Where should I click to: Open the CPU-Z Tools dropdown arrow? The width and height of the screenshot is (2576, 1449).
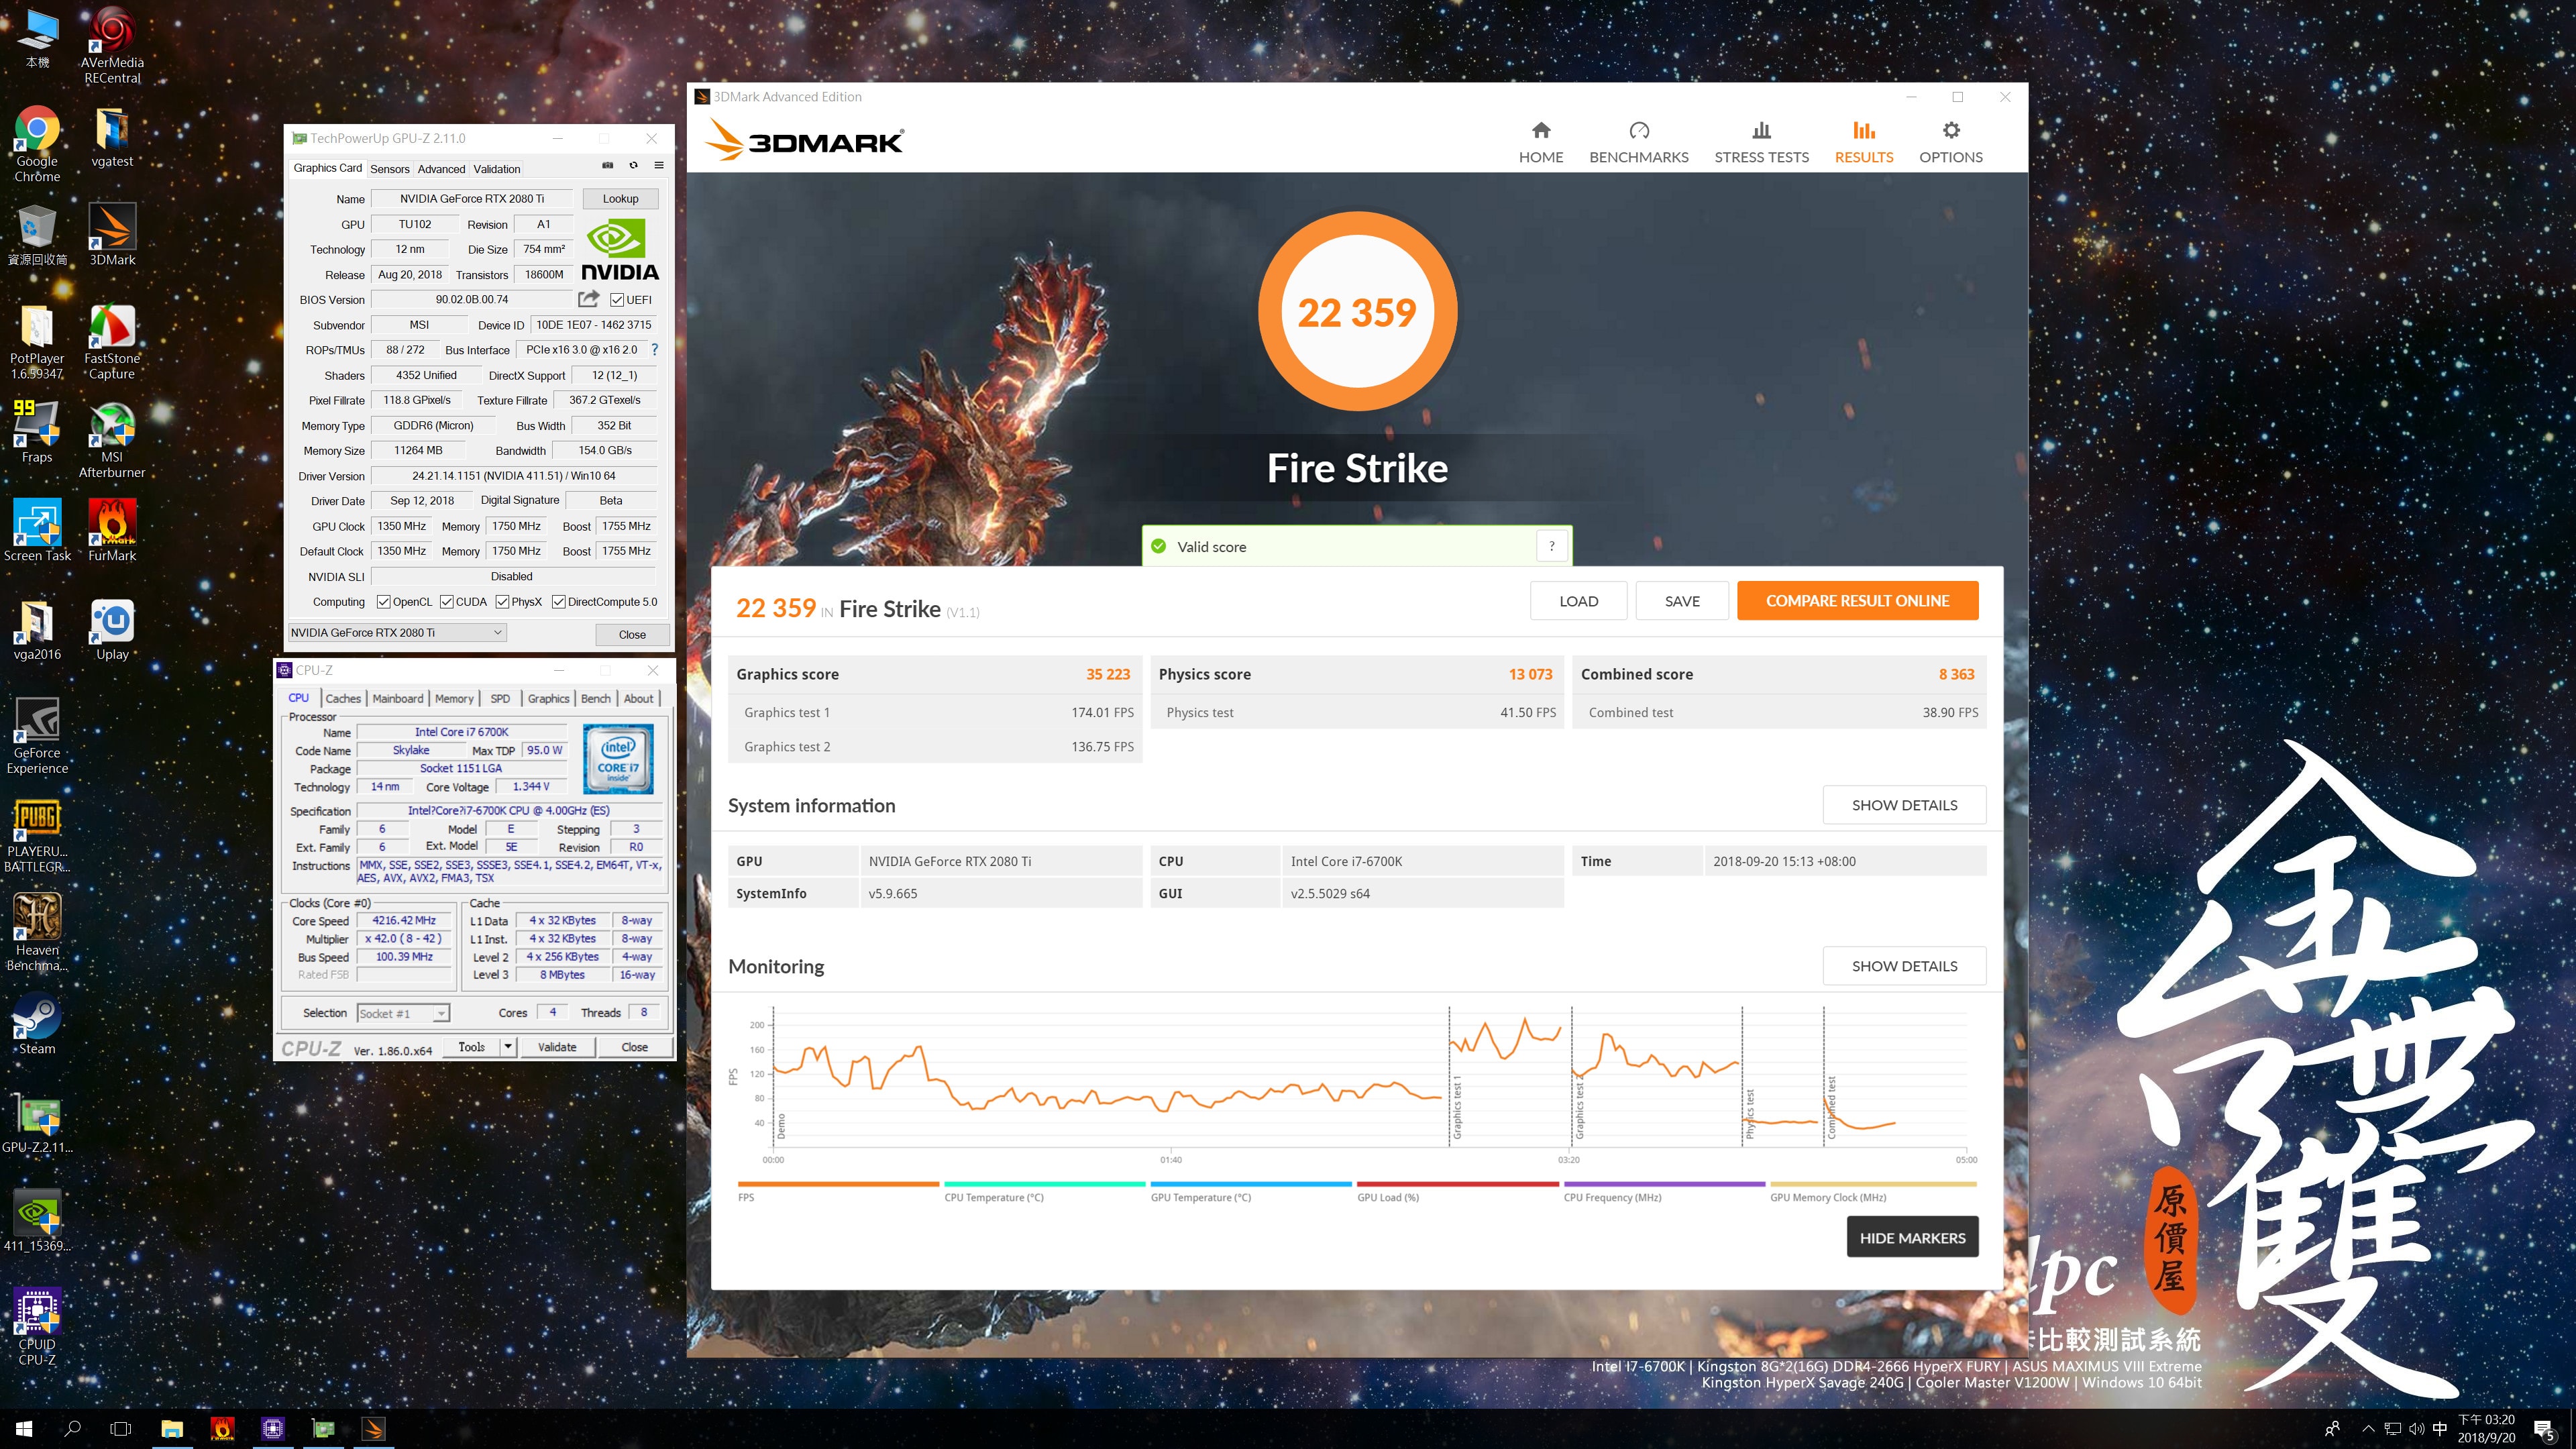click(508, 1047)
